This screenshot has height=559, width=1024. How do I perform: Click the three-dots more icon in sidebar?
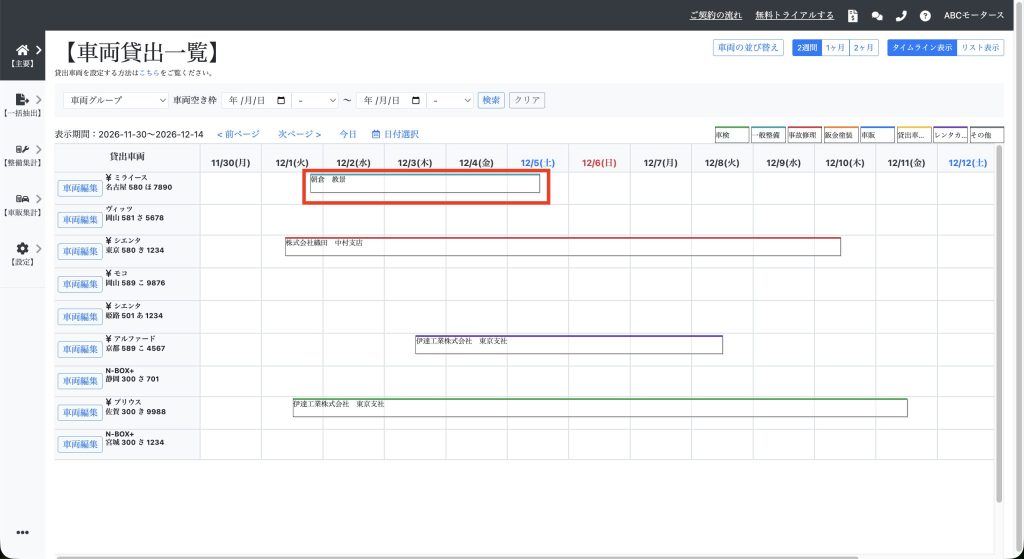pyautogui.click(x=22, y=533)
